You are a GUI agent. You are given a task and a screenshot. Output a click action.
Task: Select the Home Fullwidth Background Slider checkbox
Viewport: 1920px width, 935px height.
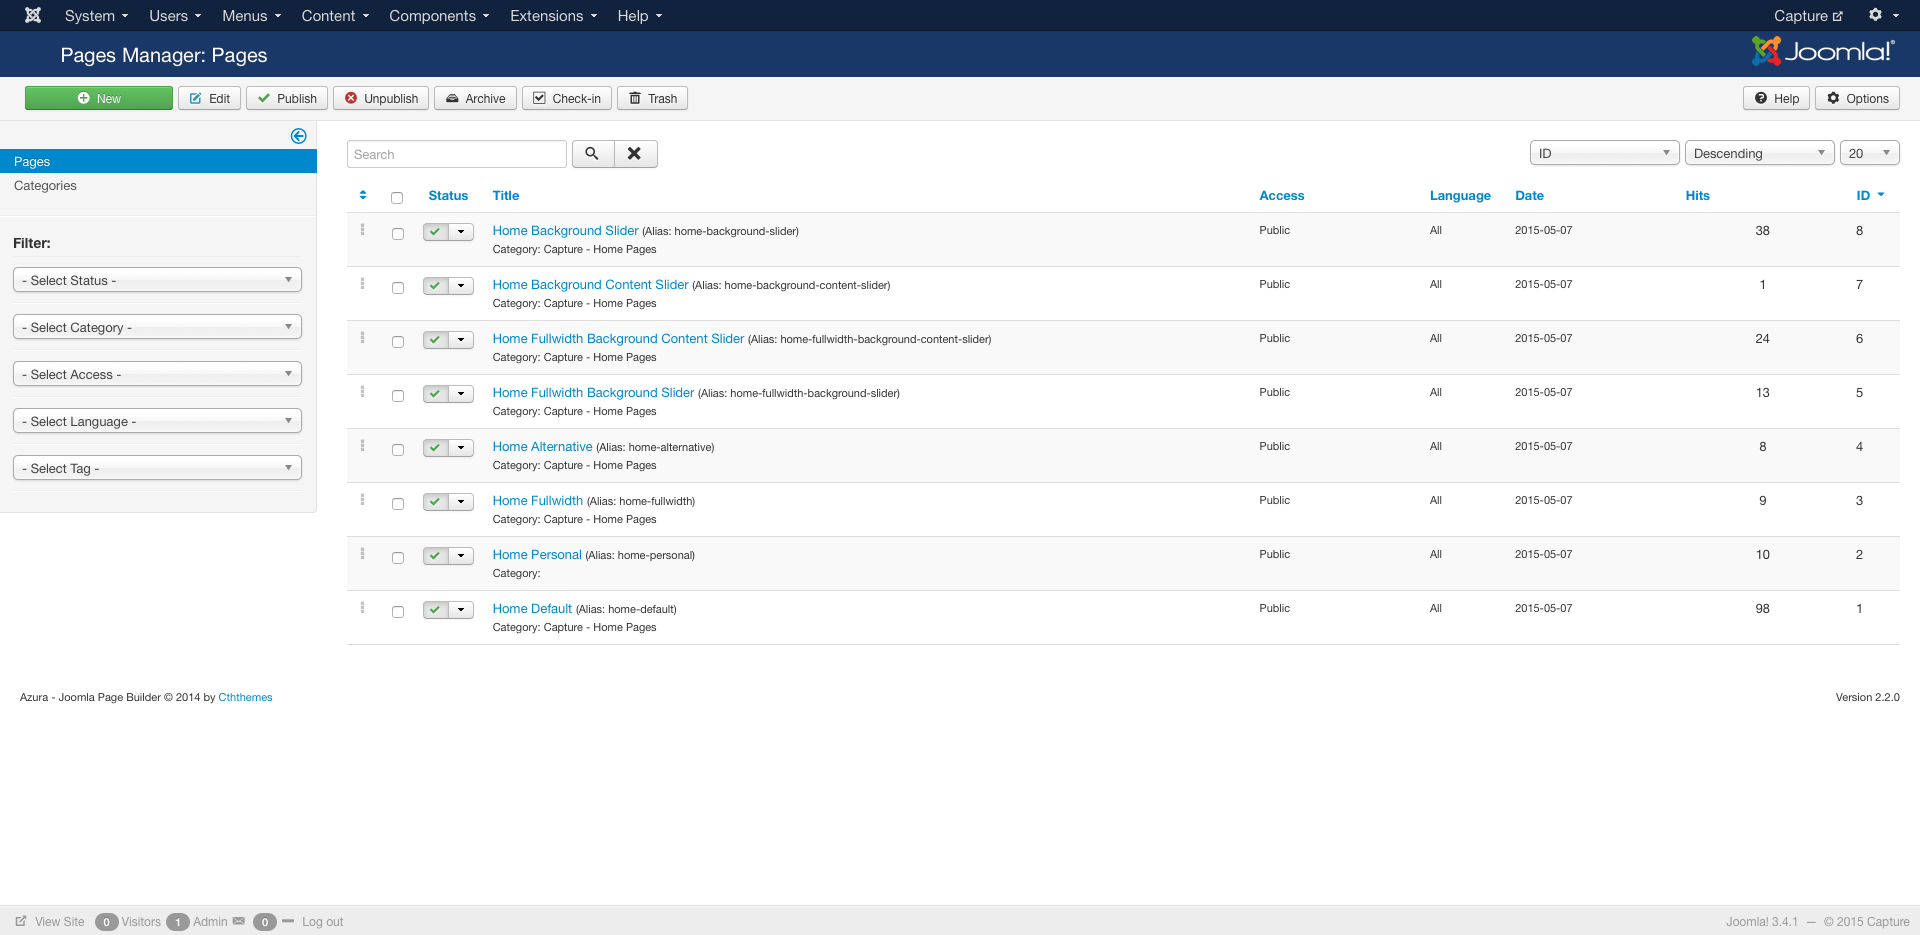point(397,396)
